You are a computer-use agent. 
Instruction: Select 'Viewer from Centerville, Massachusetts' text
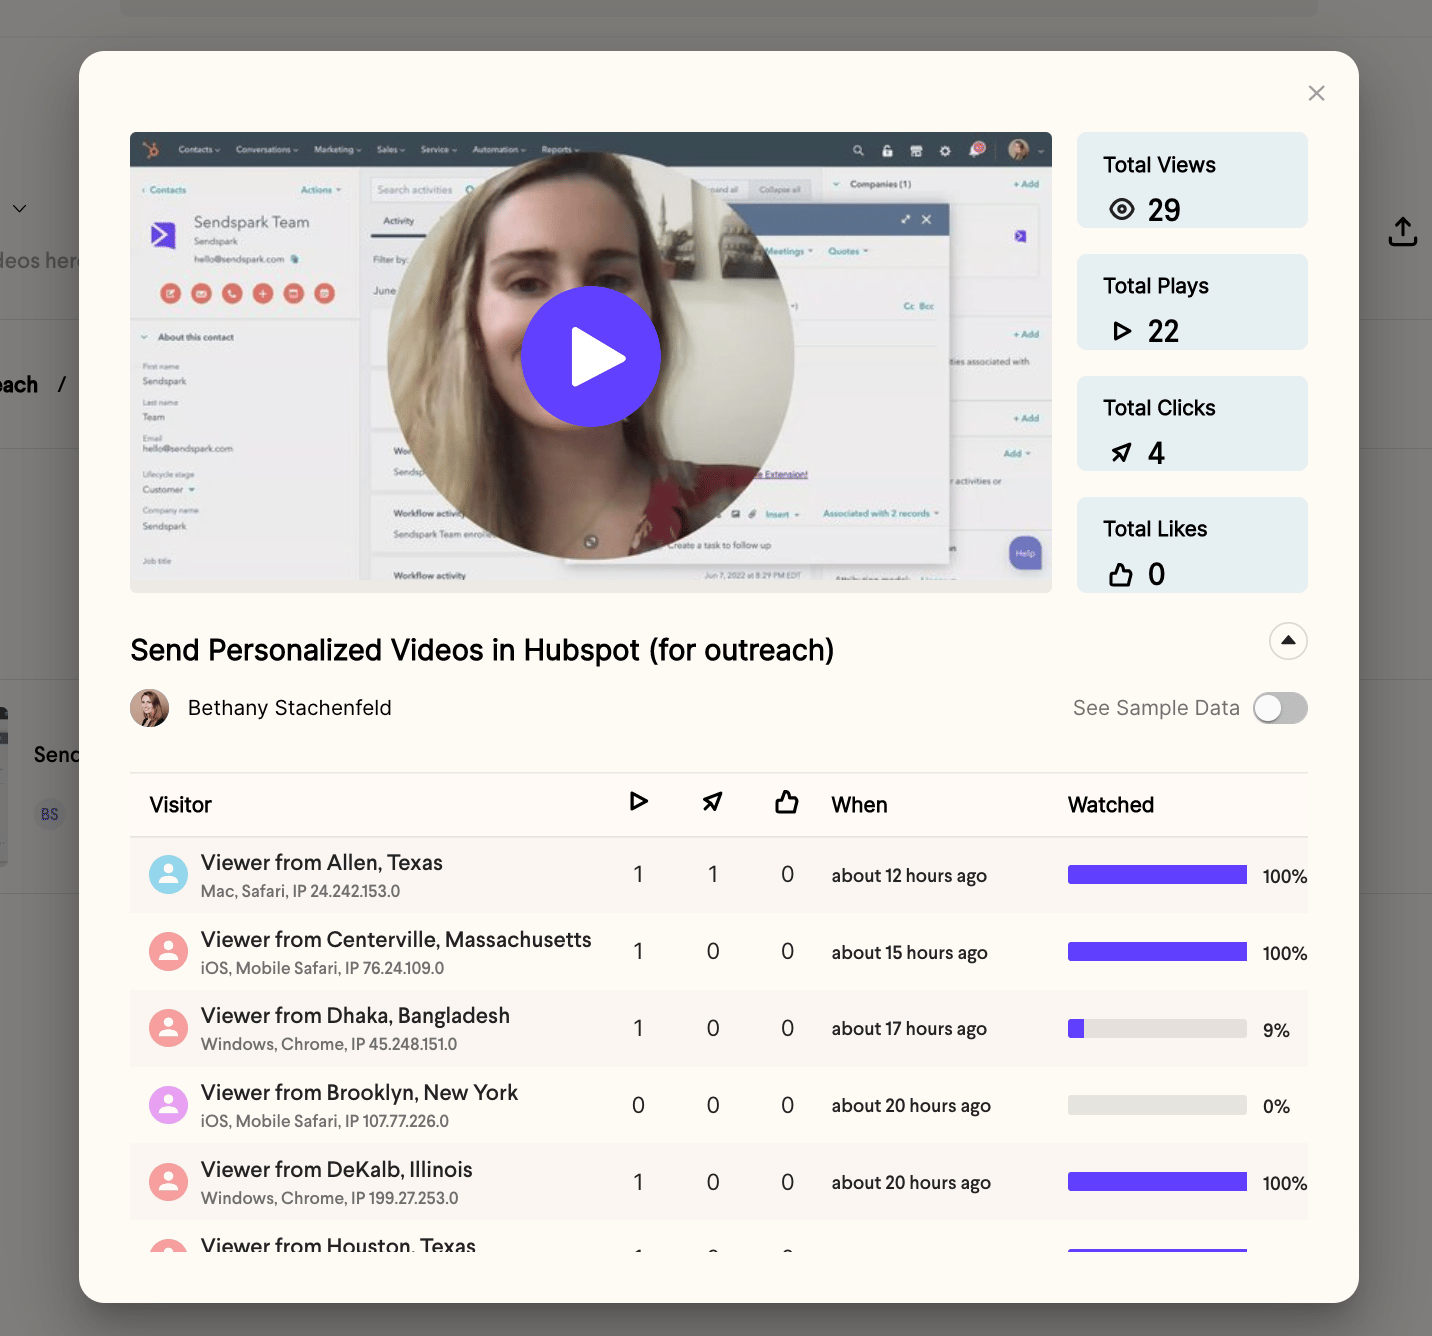click(x=396, y=939)
